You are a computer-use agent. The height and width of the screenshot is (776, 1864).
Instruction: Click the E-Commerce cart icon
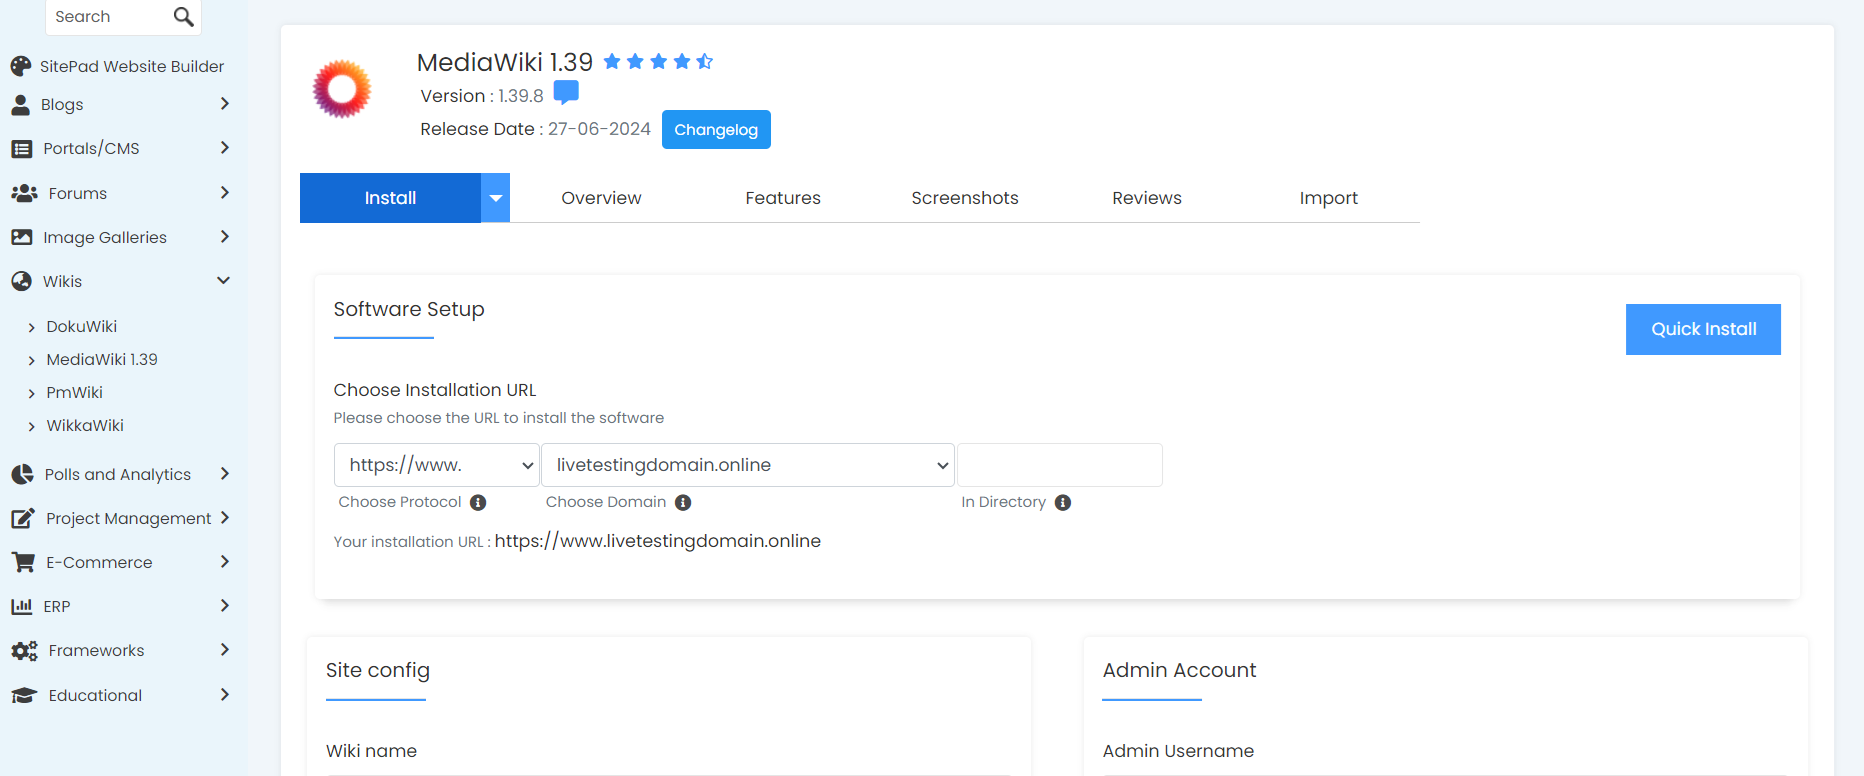pyautogui.click(x=23, y=562)
